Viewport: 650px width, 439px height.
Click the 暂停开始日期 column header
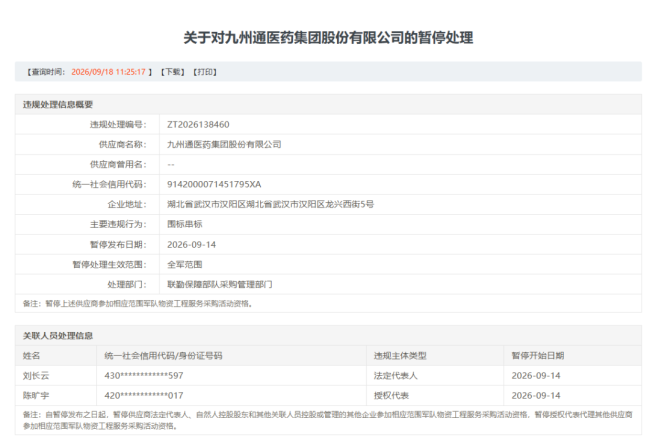[538, 356]
